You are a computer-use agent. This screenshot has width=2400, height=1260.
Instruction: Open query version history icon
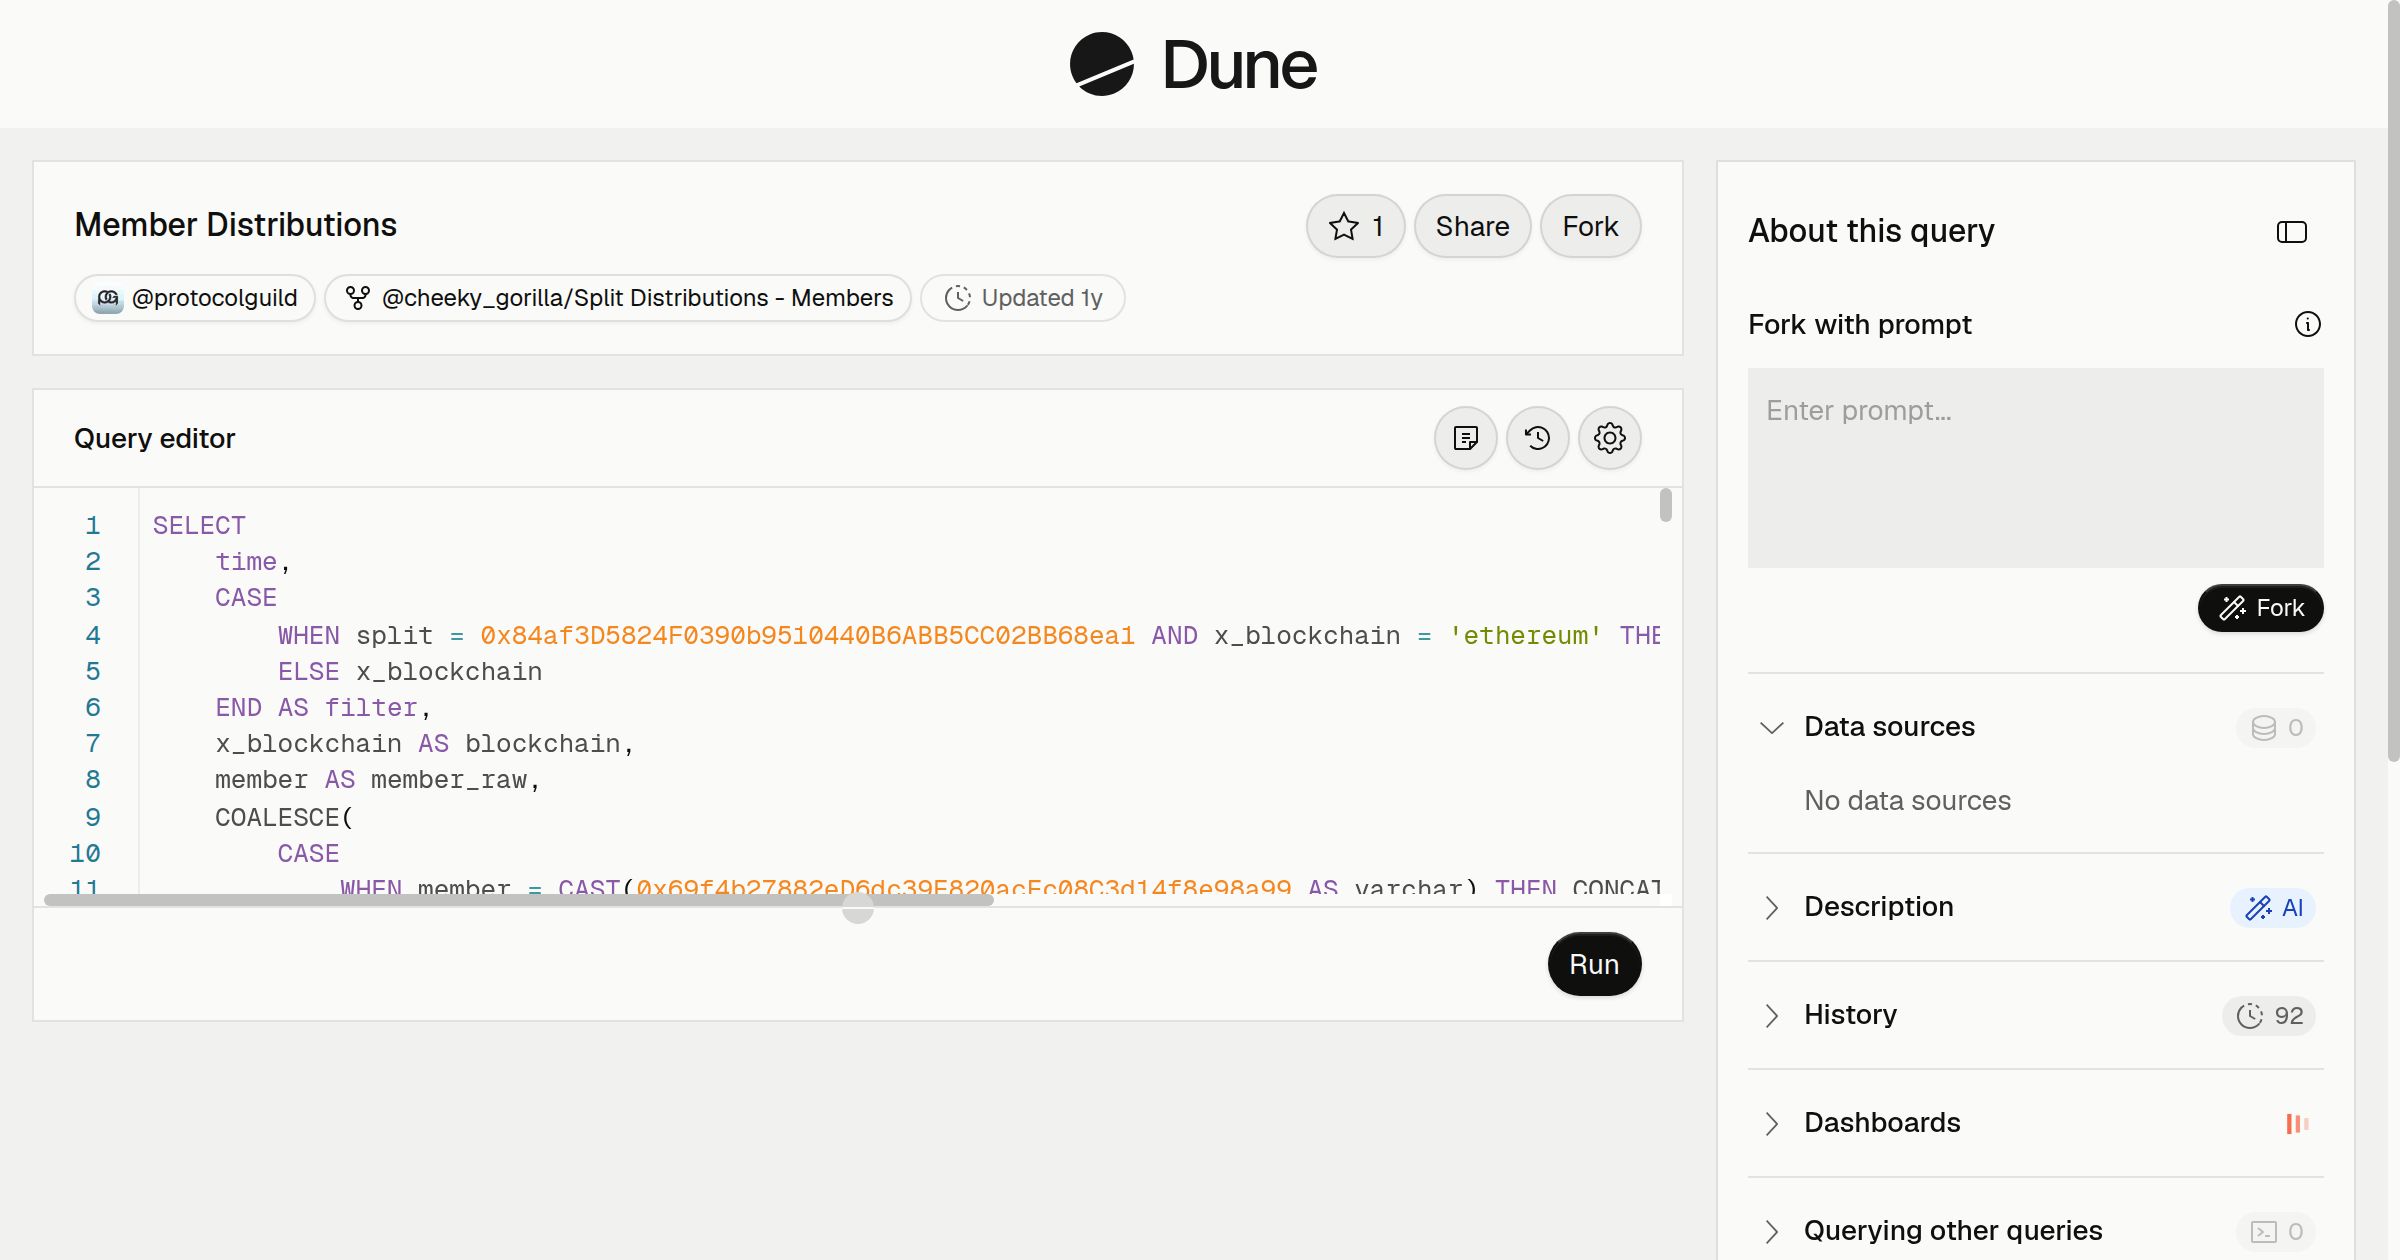pyautogui.click(x=1538, y=438)
